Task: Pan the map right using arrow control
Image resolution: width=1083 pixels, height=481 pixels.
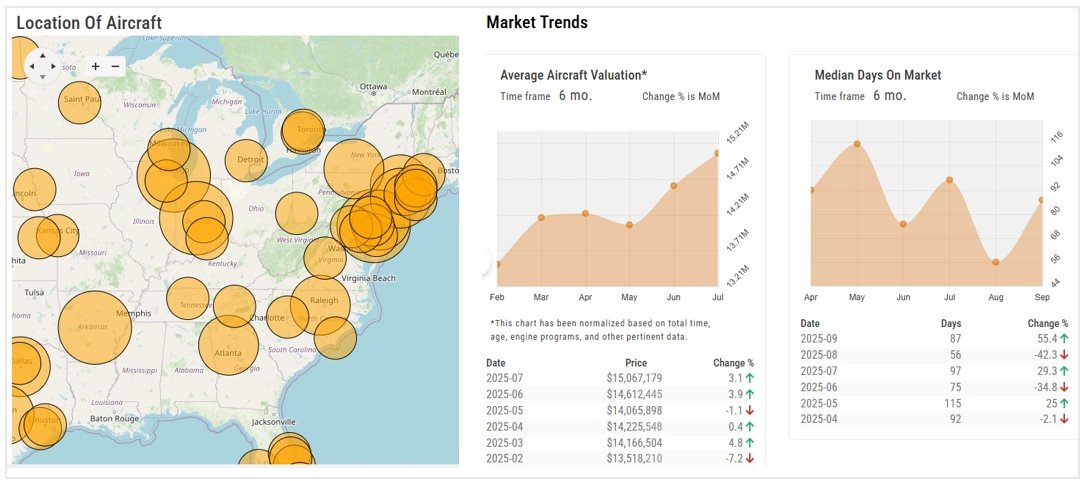Action: coord(54,67)
